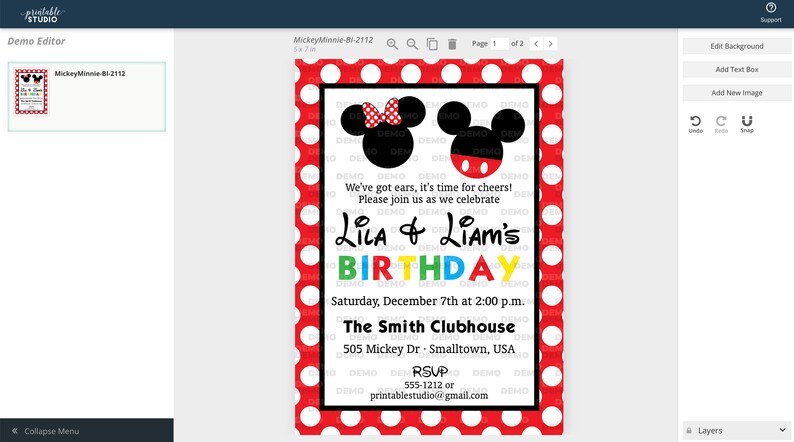Screen dimensions: 794x442
Task: Select the page number input field
Action: (499, 44)
